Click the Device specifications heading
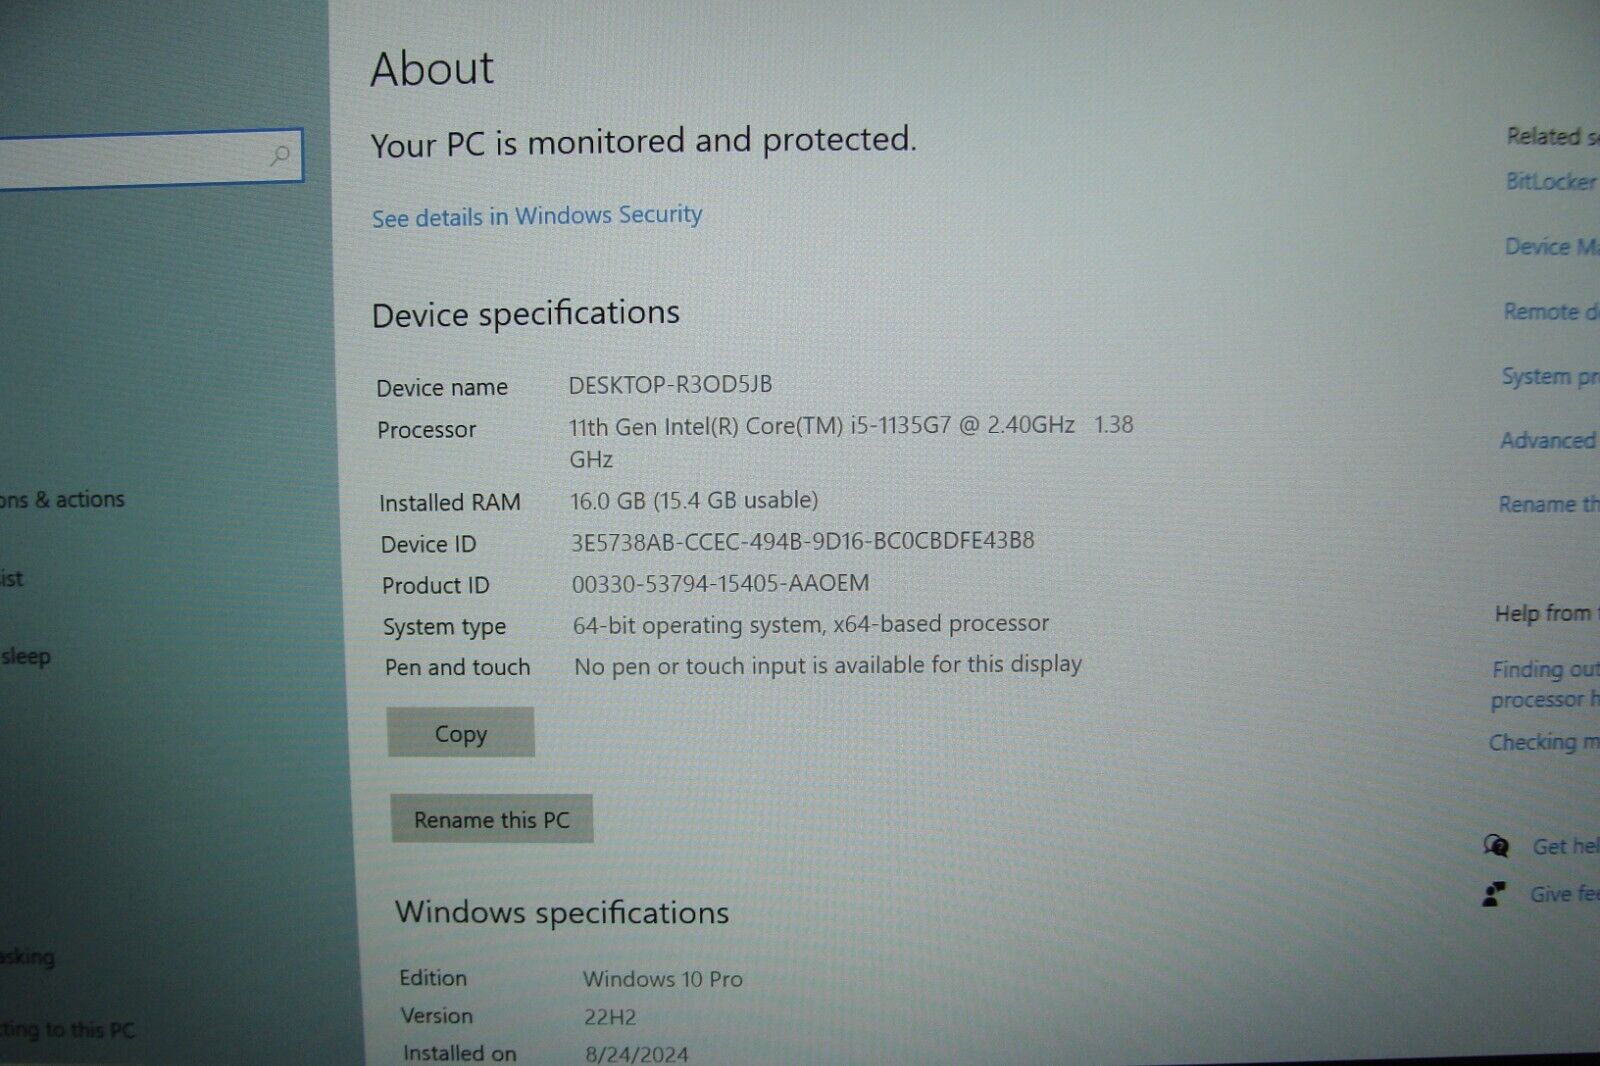The width and height of the screenshot is (1600, 1066). (525, 314)
